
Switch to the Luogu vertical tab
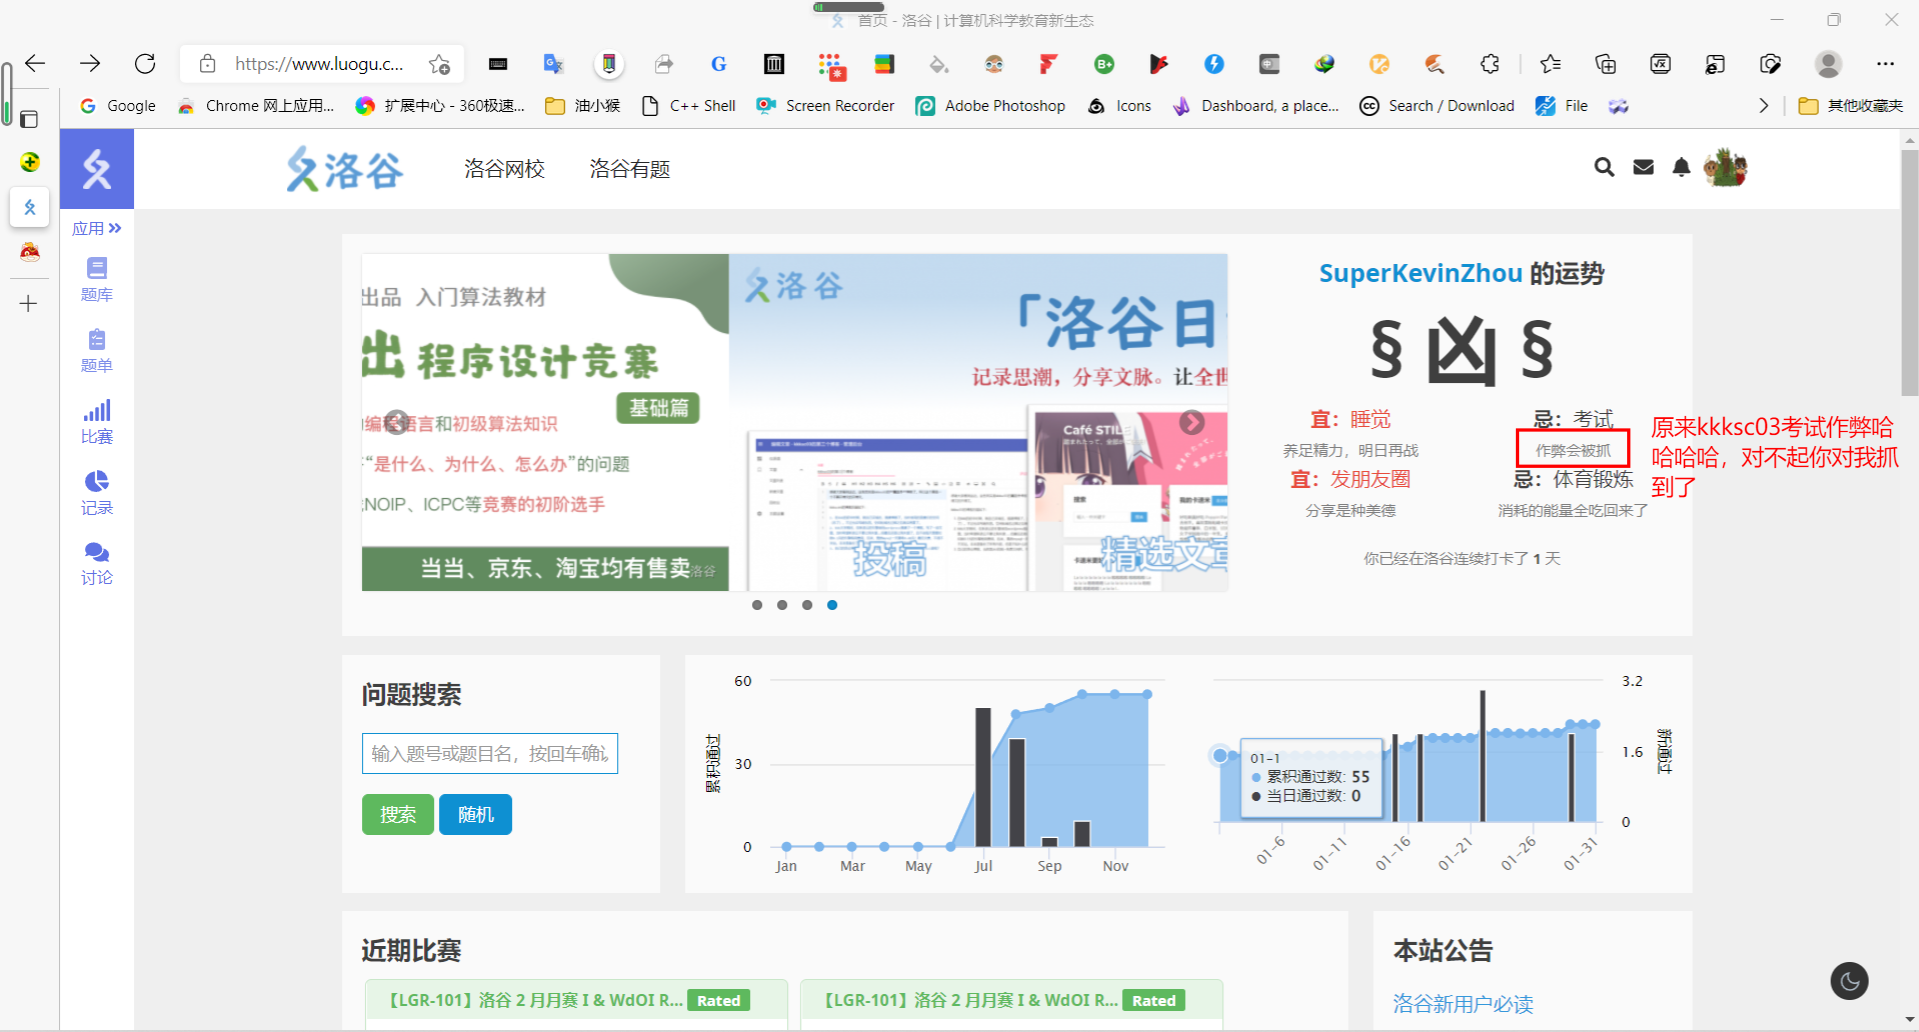(x=30, y=207)
